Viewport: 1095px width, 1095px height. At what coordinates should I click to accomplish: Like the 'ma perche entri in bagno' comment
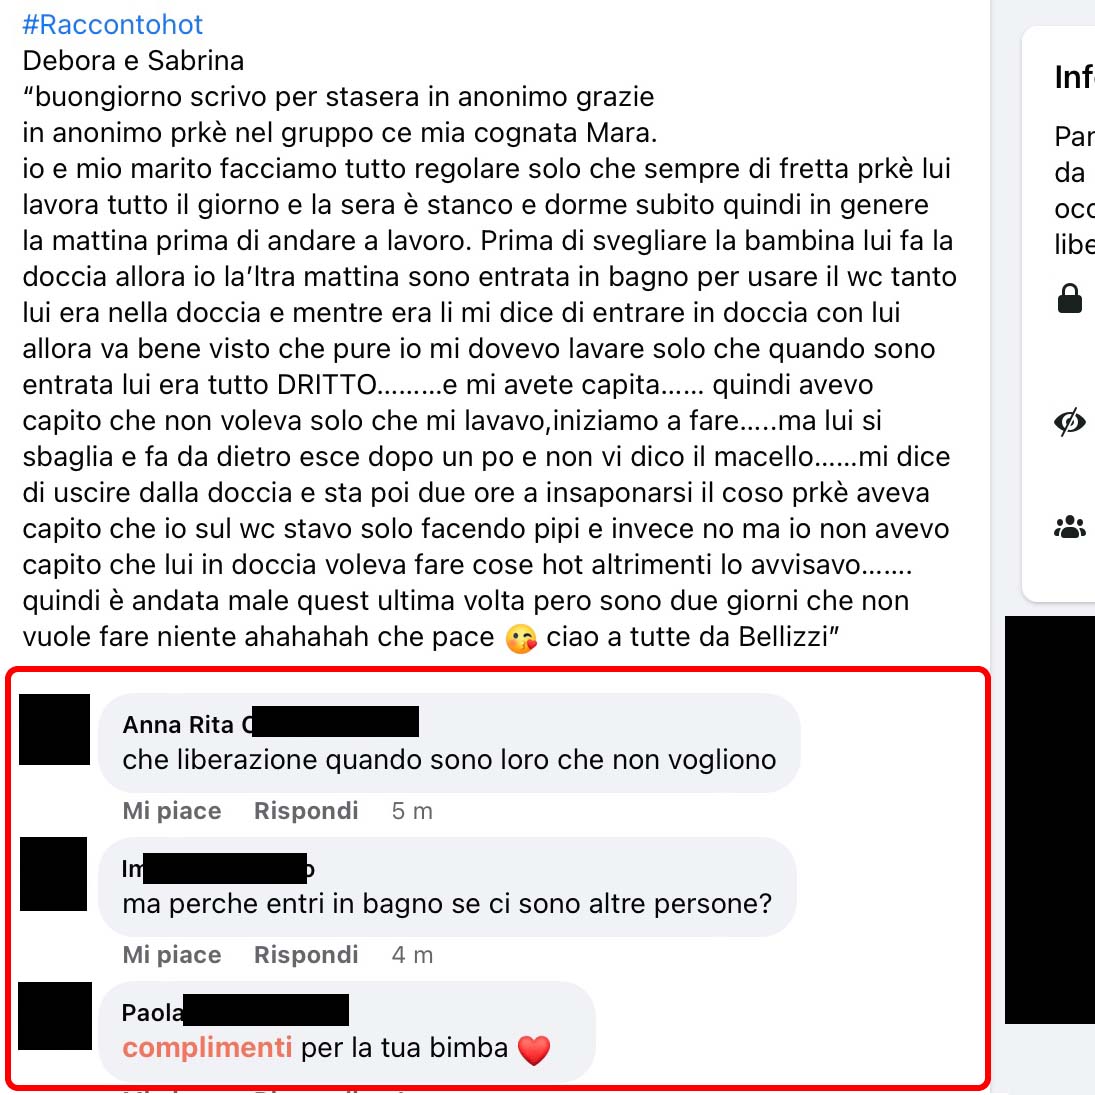point(172,955)
